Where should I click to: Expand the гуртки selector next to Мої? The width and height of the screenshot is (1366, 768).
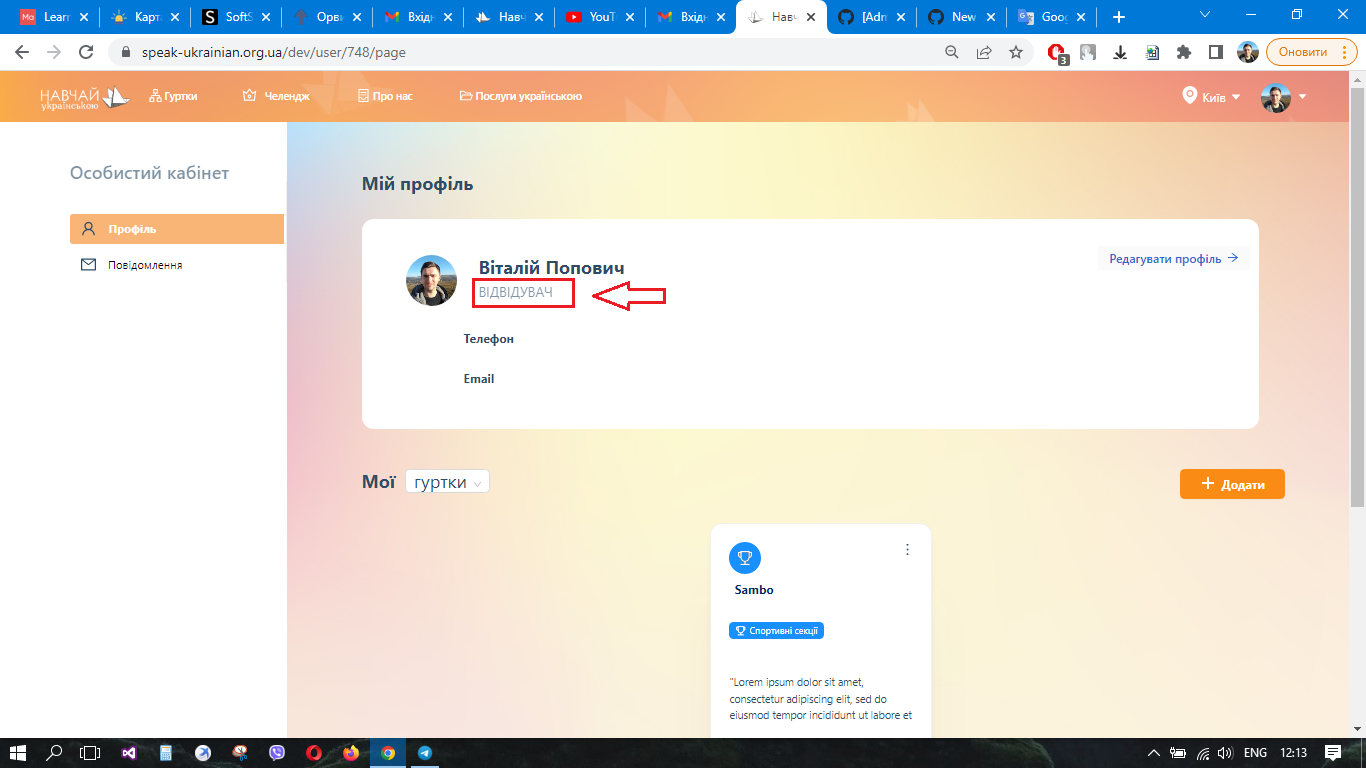tap(447, 483)
